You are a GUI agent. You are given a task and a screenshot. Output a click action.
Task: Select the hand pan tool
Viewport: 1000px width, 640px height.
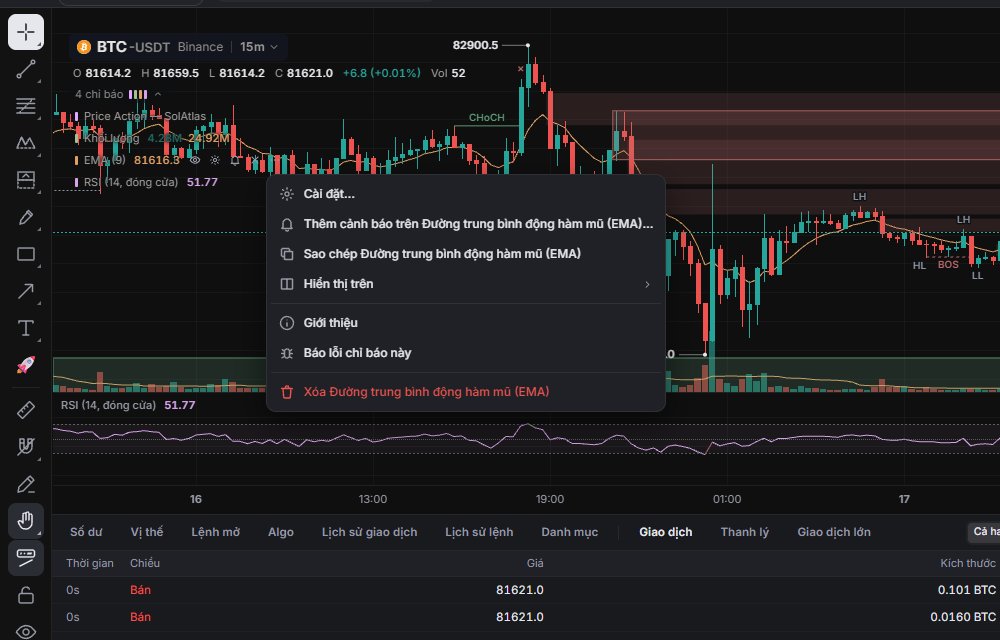[x=26, y=521]
